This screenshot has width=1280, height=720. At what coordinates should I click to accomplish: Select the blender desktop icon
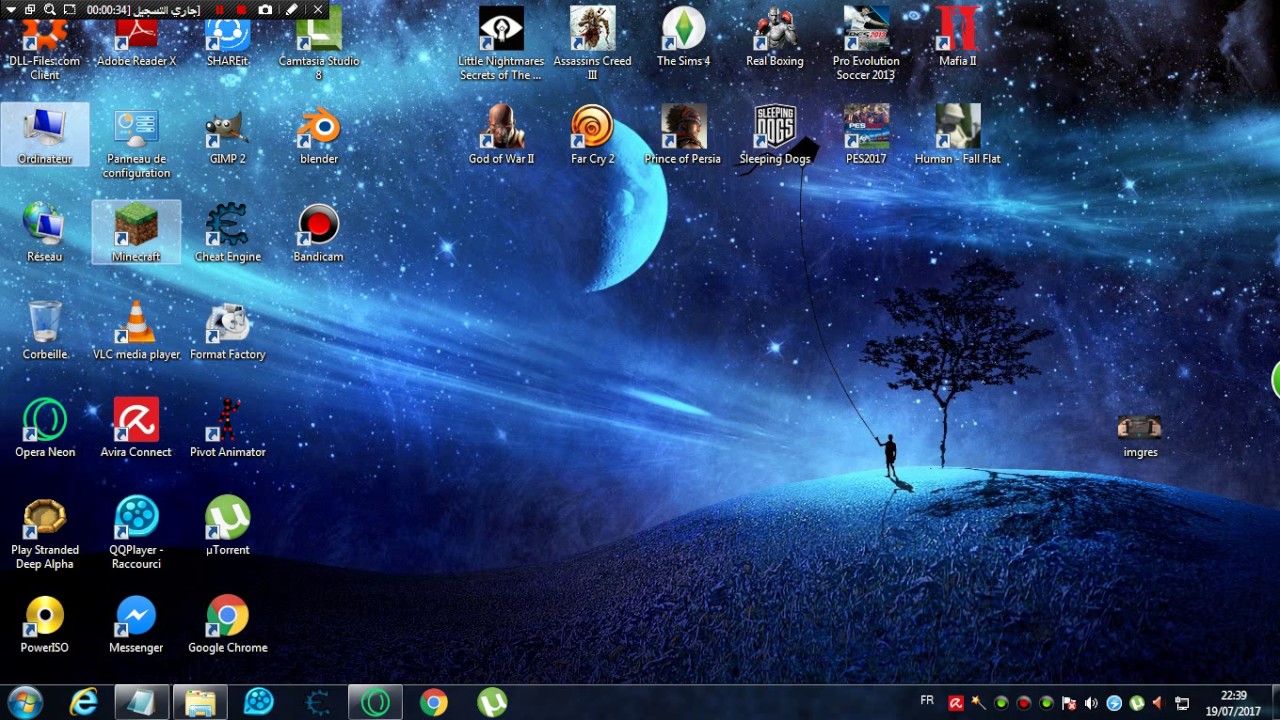[x=319, y=136]
